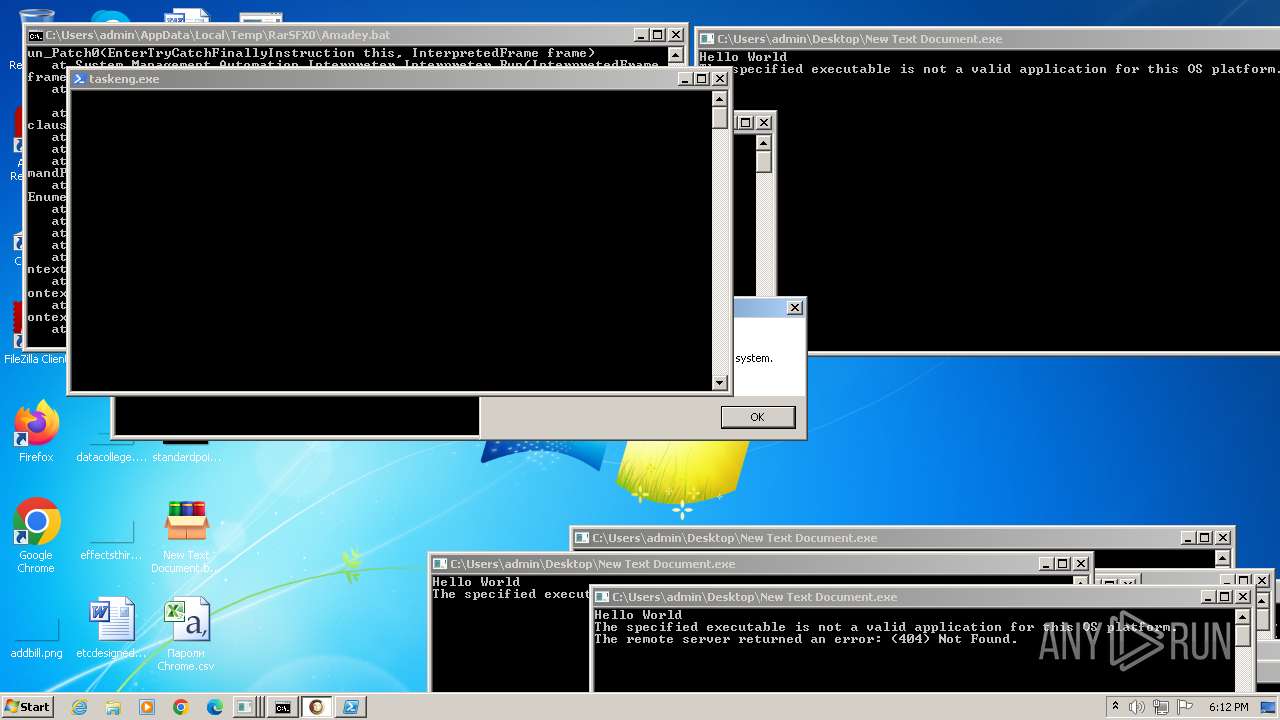Viewport: 1280px width, 720px height.
Task: Click the up arrow of taskeng.exe scrollbar
Action: (x=719, y=98)
